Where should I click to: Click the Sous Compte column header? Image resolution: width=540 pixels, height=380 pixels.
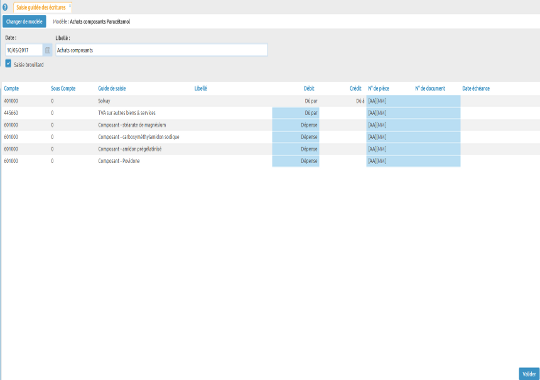click(63, 89)
